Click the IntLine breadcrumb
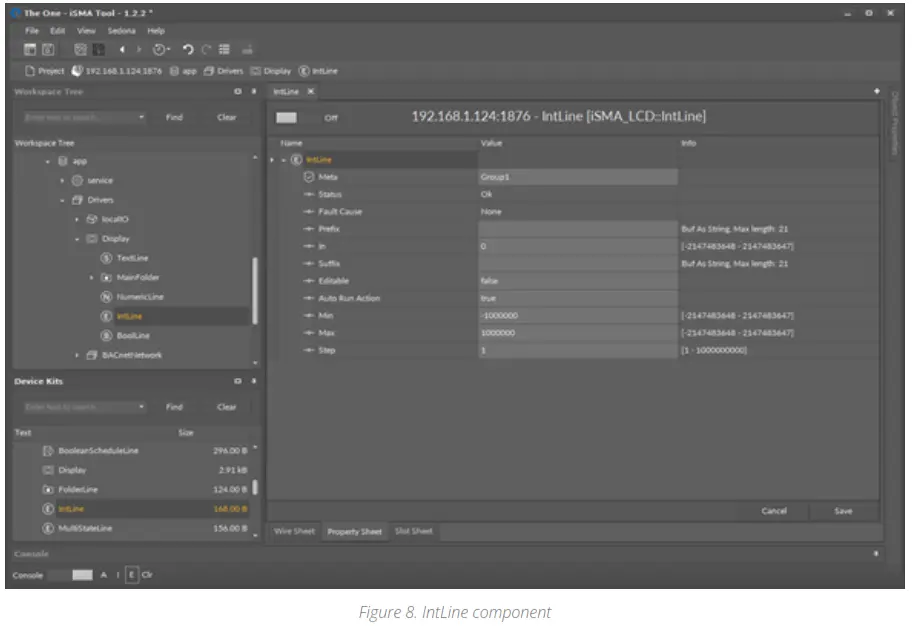Viewport: 913px width, 626px height. coord(319,71)
